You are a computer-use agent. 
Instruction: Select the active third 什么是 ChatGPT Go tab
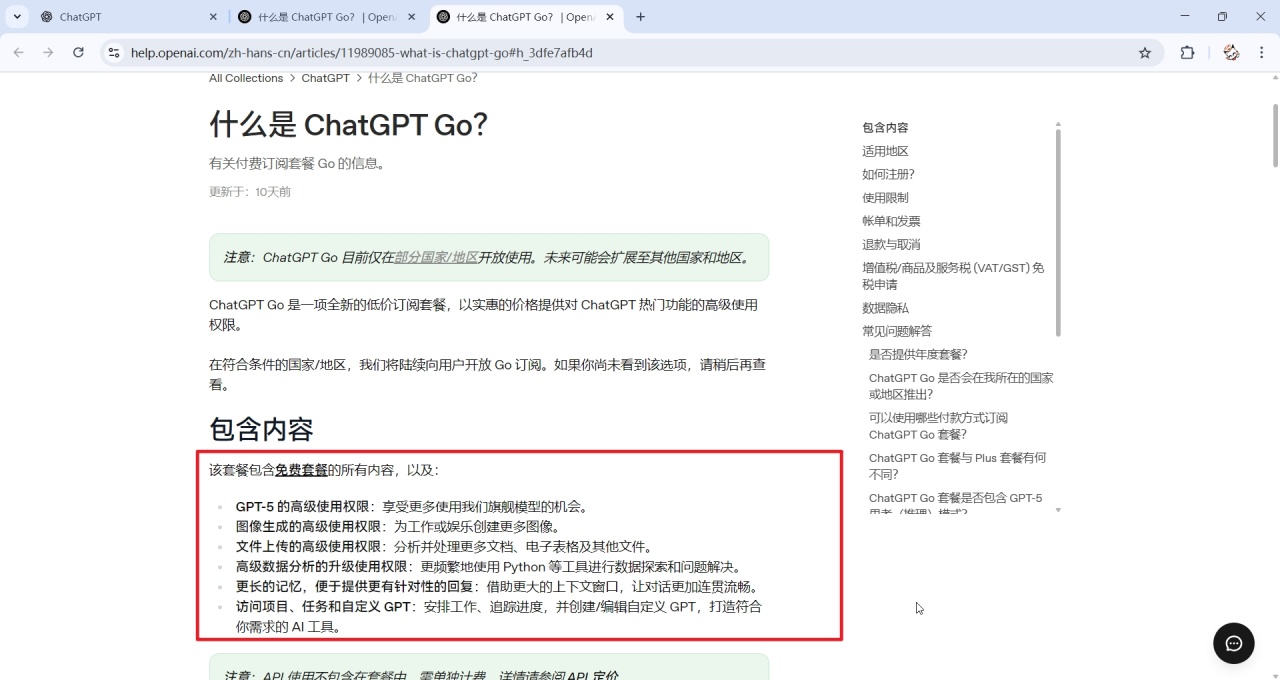point(525,17)
